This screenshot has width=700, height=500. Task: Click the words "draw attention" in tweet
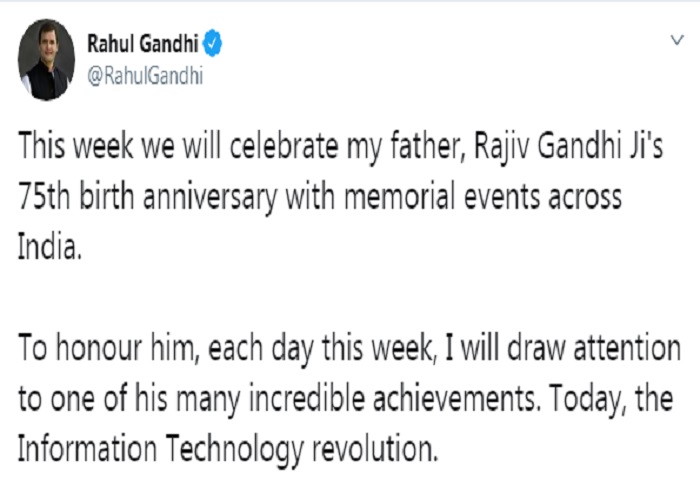[594, 348]
